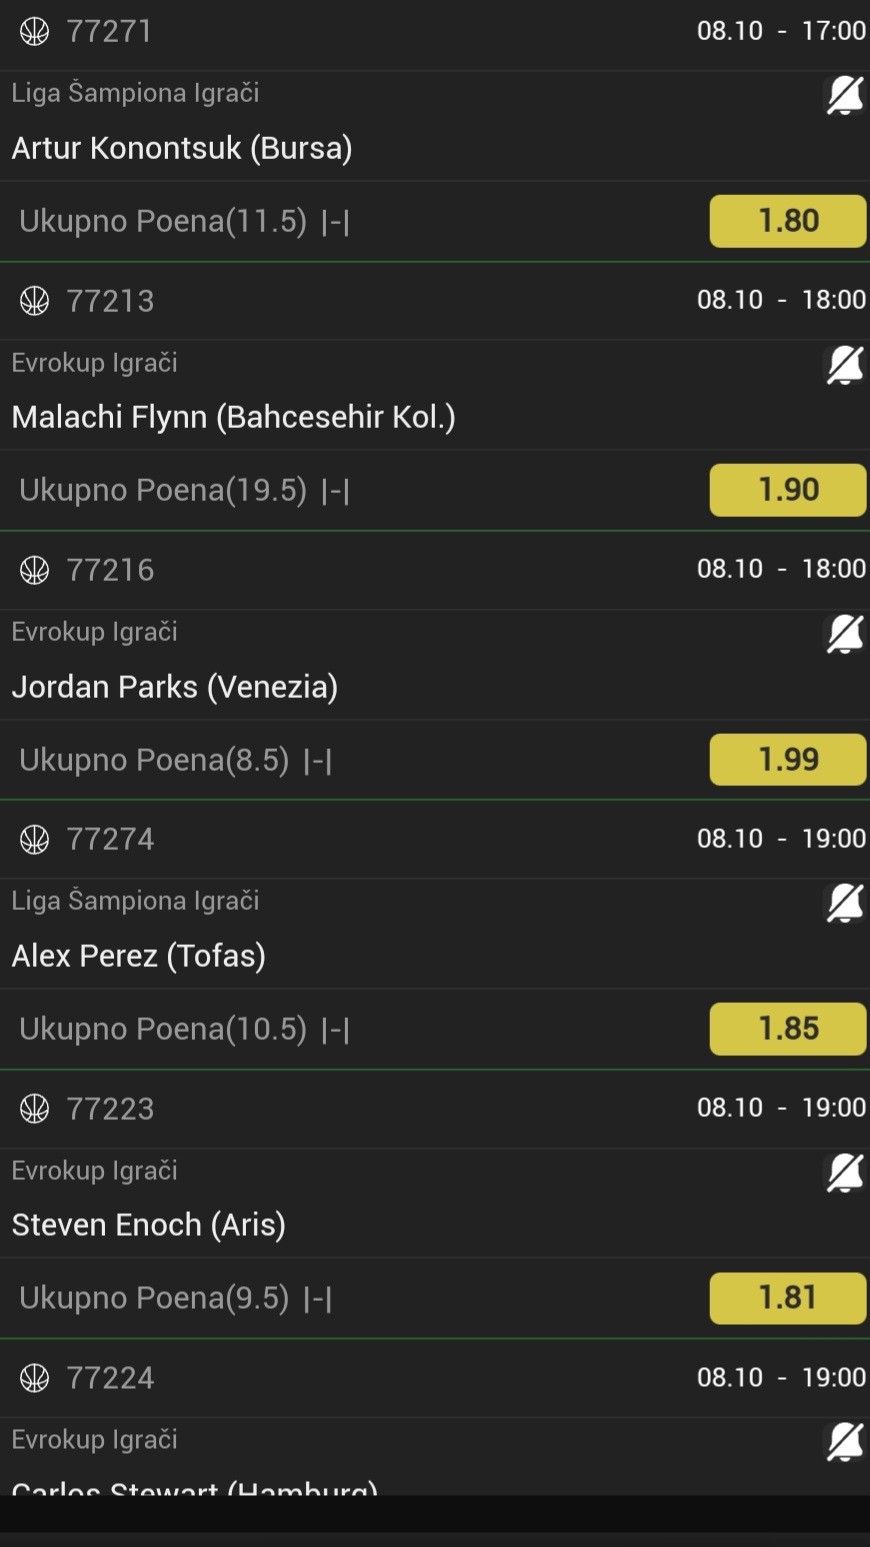Image resolution: width=870 pixels, height=1547 pixels.
Task: Toggle the bell icon for Steven Enoch
Action: [844, 1173]
